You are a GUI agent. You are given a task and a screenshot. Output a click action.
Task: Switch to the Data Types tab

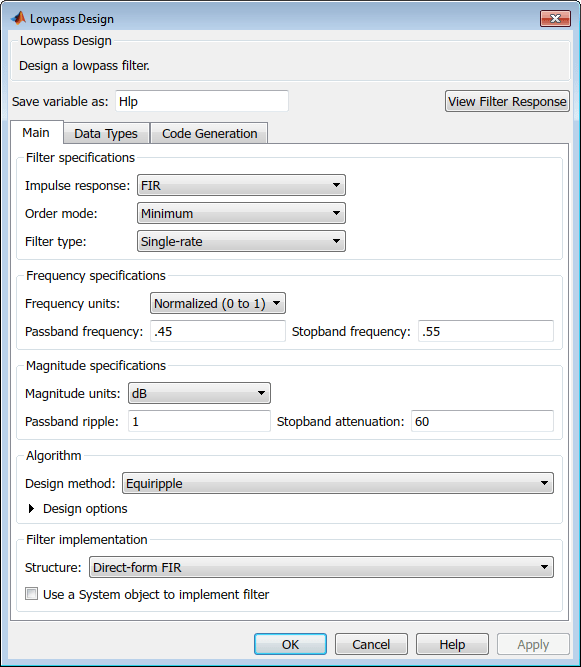pos(106,134)
